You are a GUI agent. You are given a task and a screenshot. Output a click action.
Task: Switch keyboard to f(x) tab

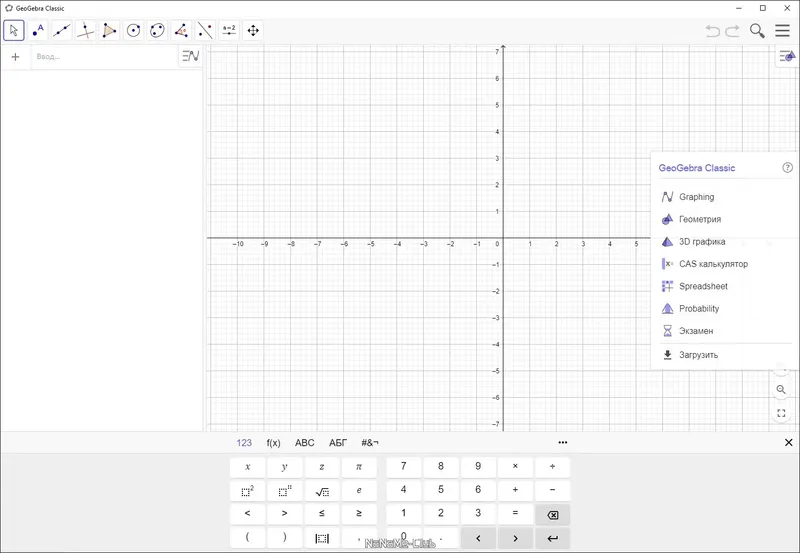273,443
